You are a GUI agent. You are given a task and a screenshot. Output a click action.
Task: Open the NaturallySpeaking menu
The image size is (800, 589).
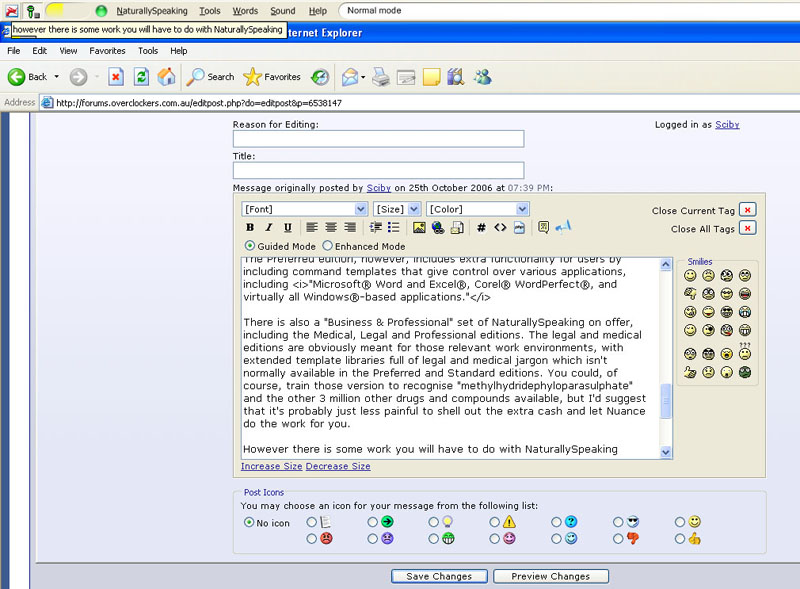152,11
